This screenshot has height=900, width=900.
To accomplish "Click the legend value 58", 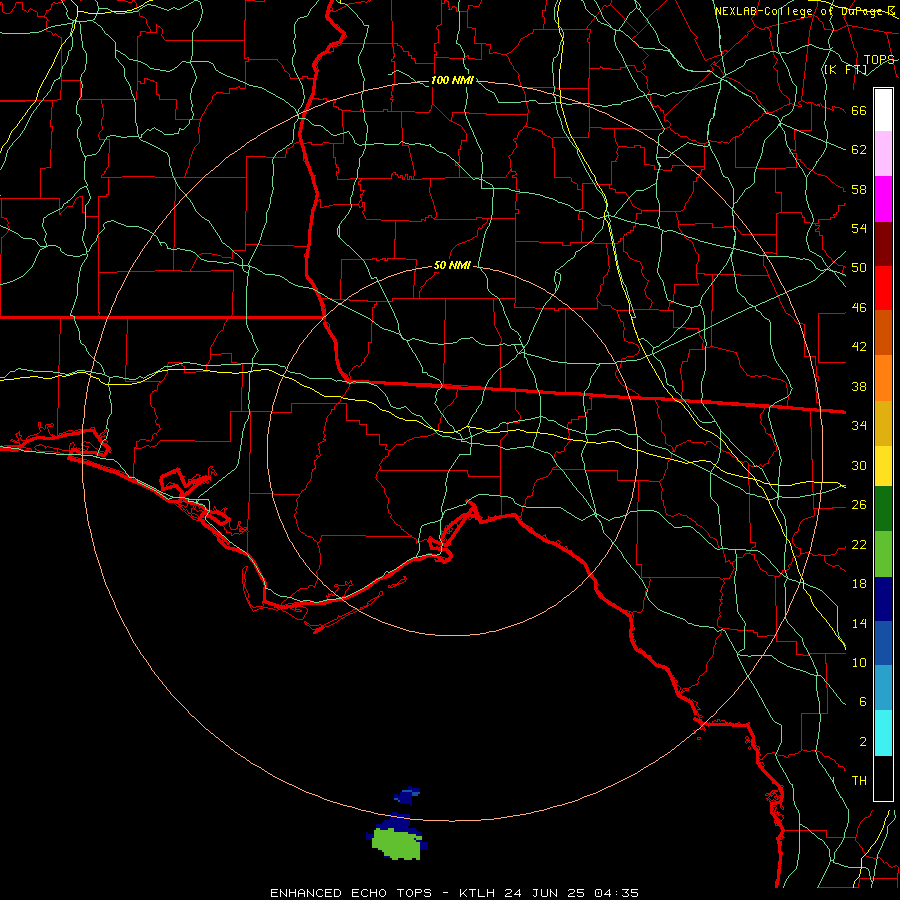I will pos(859,189).
